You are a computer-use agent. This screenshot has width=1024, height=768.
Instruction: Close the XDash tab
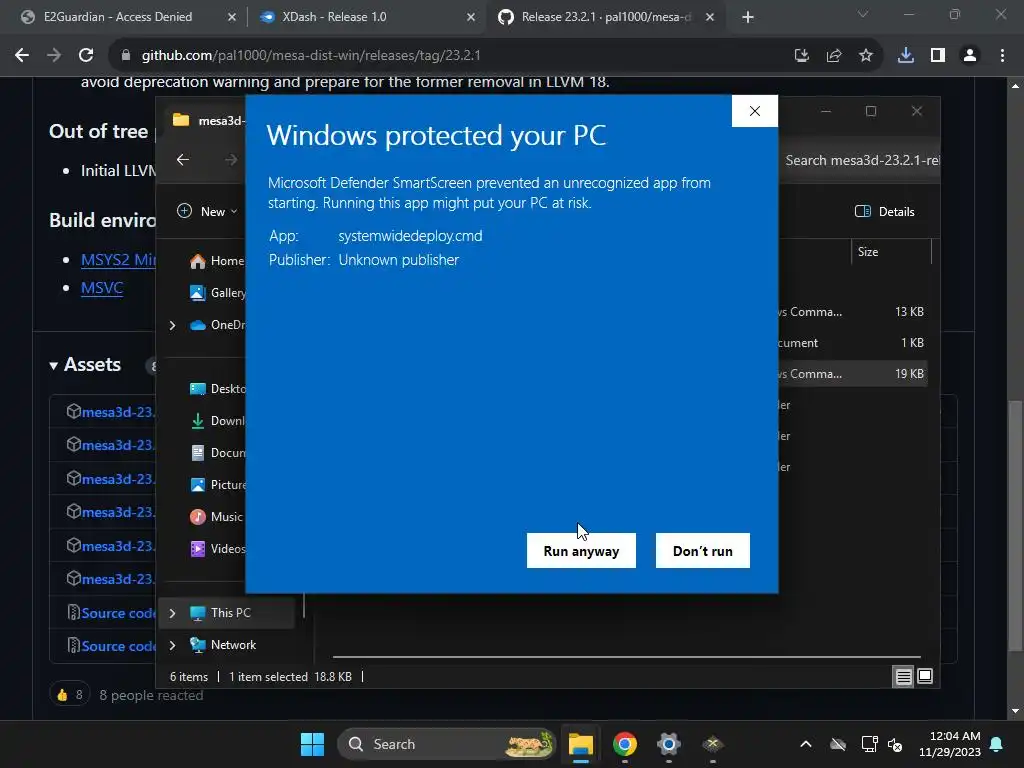(x=471, y=17)
